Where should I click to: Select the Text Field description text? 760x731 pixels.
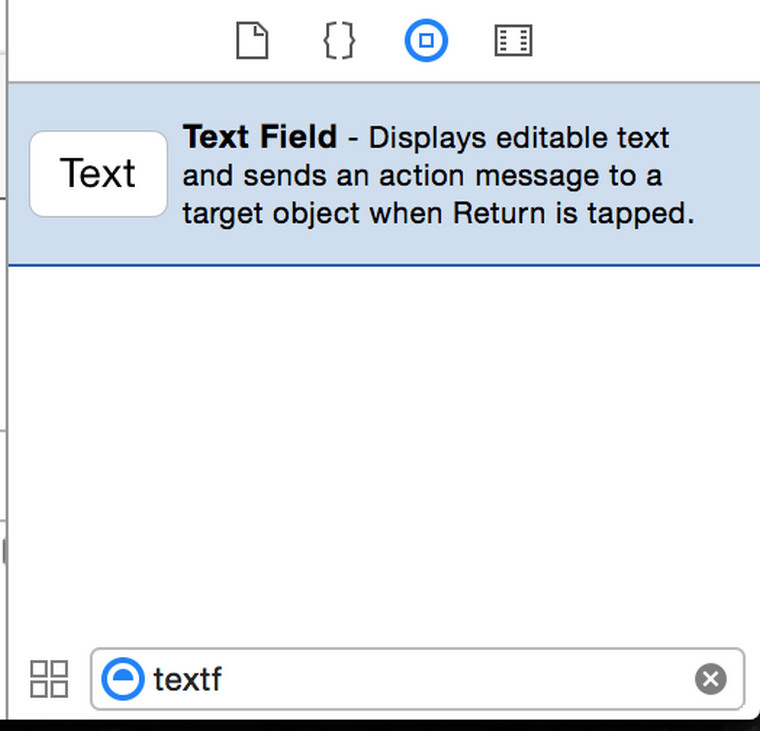(520, 138)
